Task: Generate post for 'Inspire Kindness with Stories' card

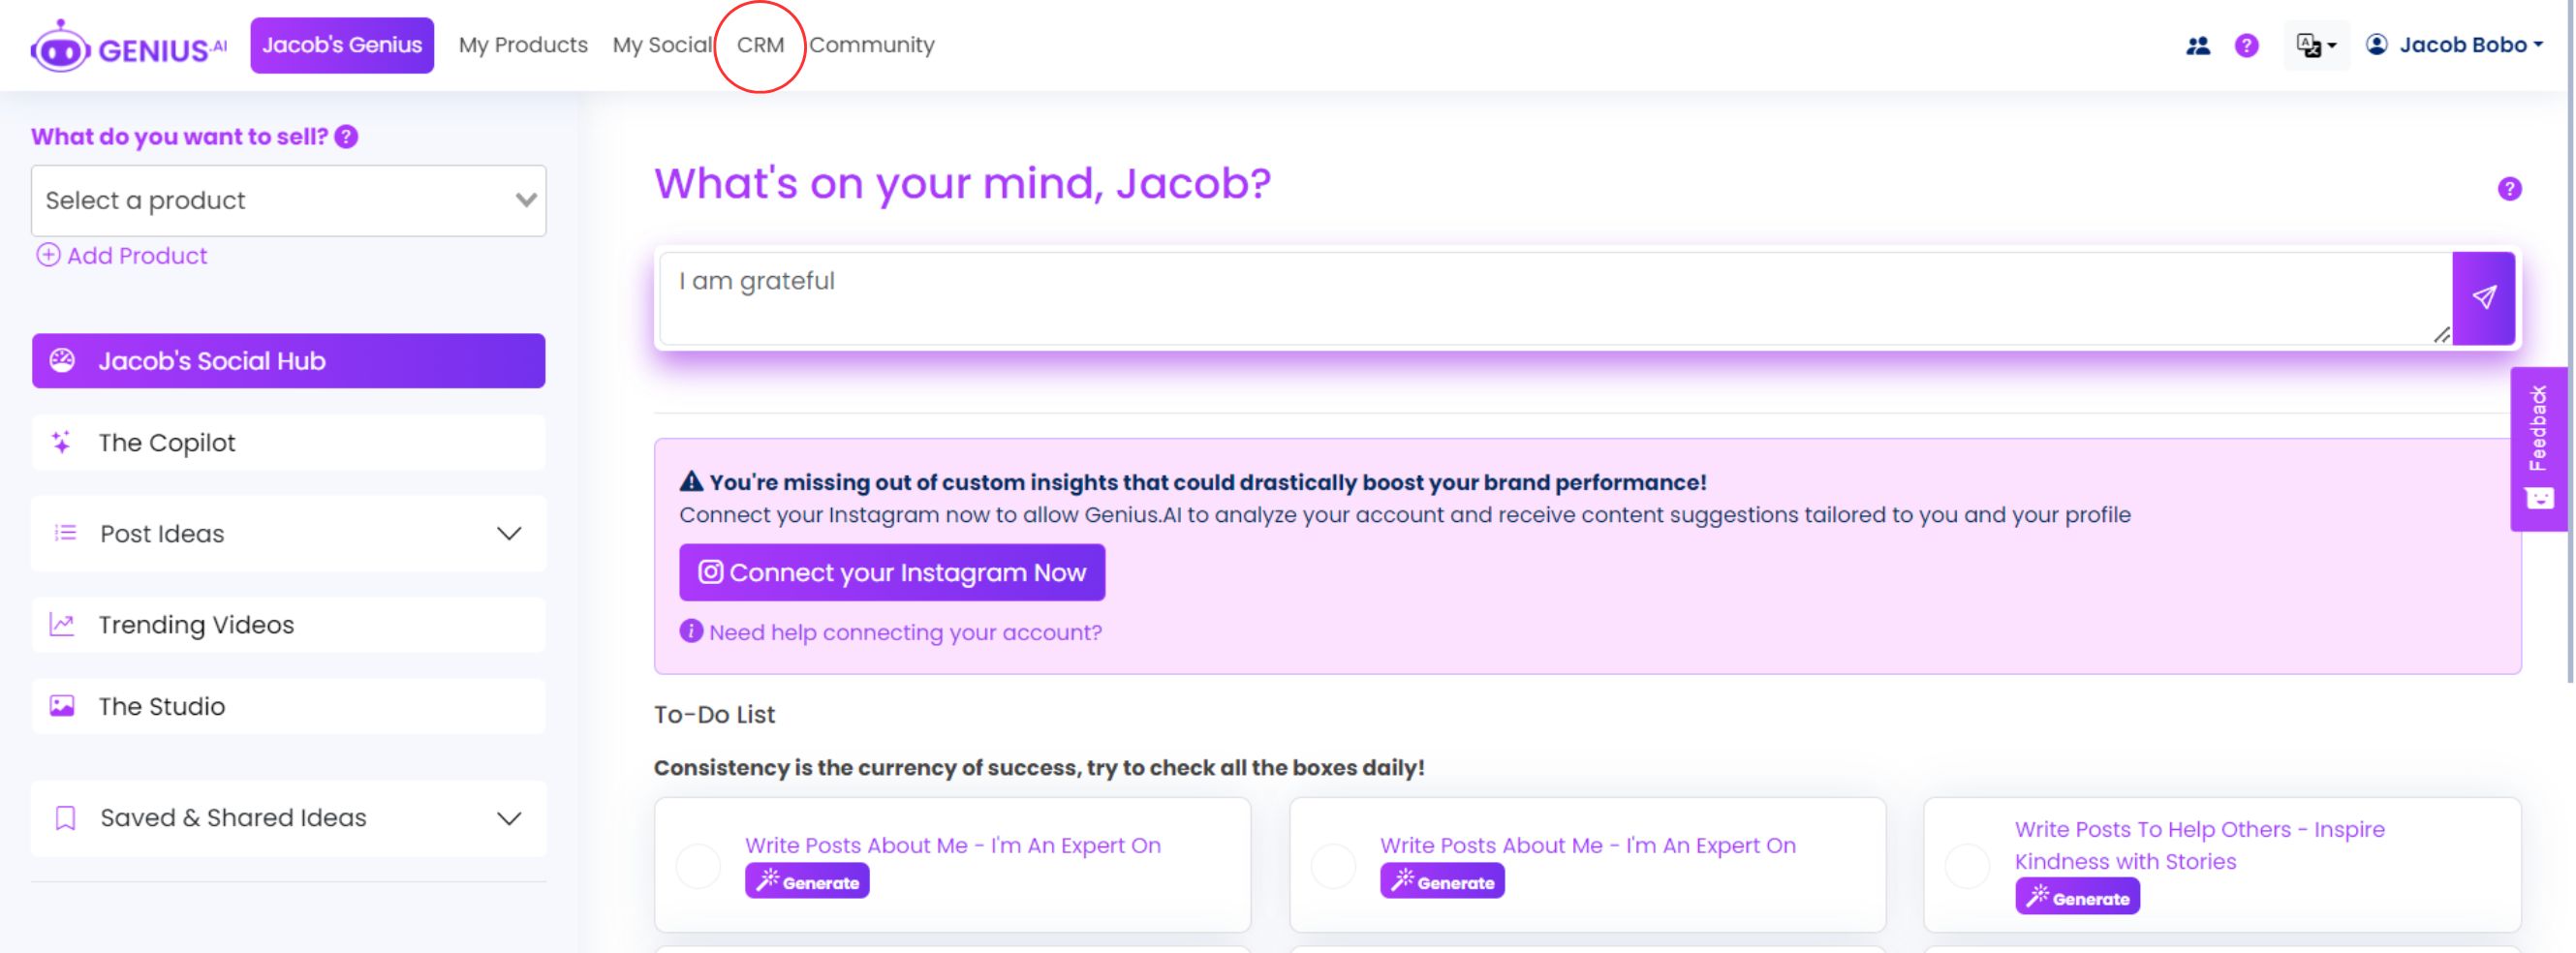Action: pyautogui.click(x=2077, y=898)
